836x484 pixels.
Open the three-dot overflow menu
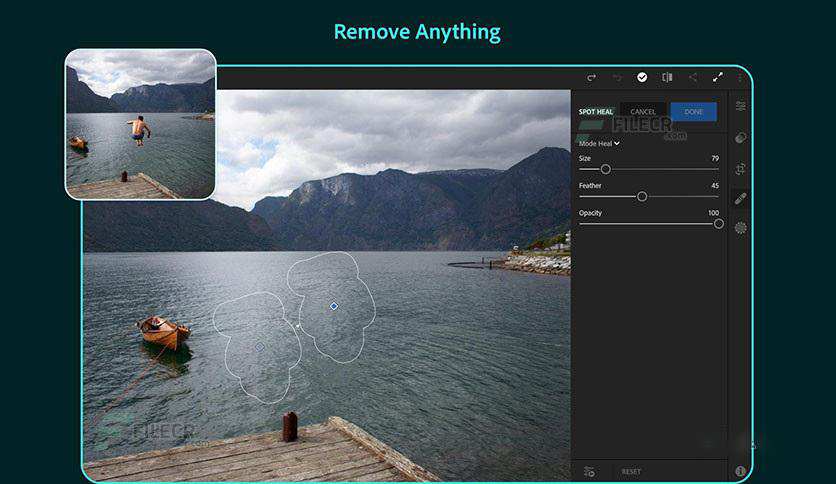pos(740,77)
